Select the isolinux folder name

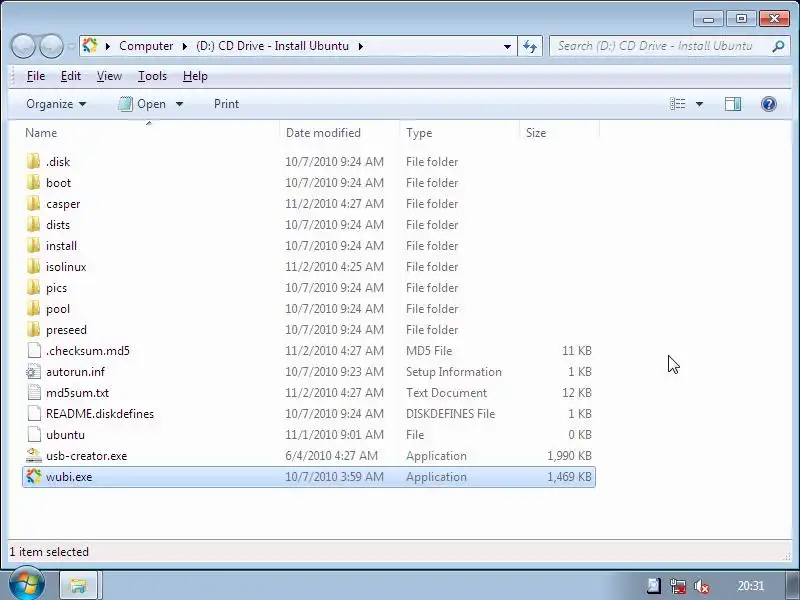pos(66,267)
